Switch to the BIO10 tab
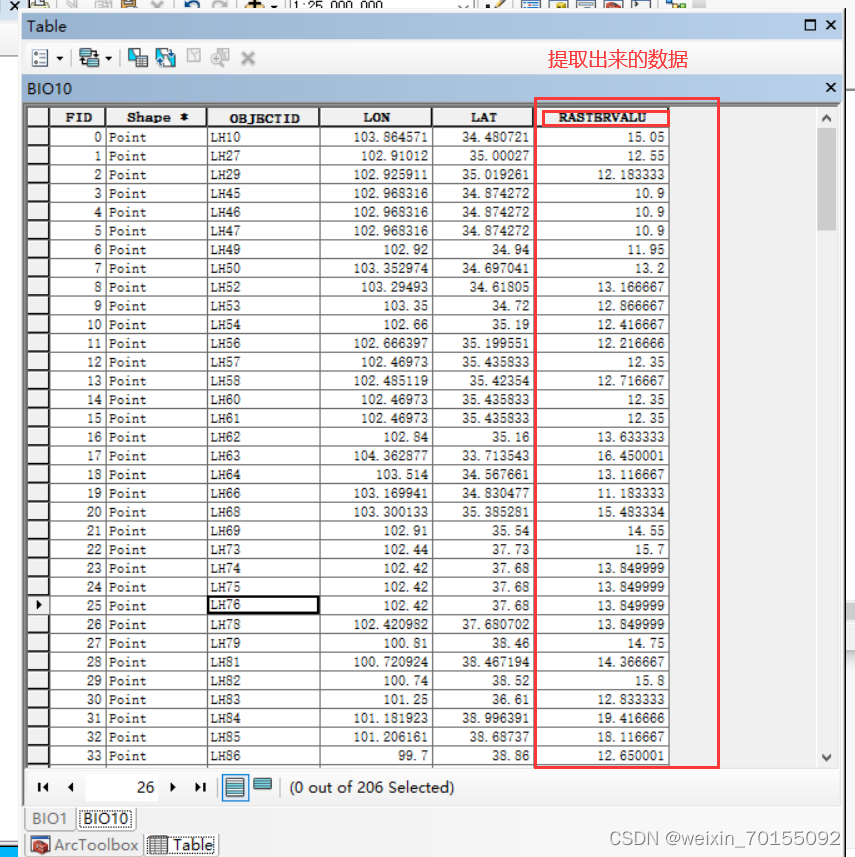Image resolution: width=855 pixels, height=857 pixels. tap(105, 818)
